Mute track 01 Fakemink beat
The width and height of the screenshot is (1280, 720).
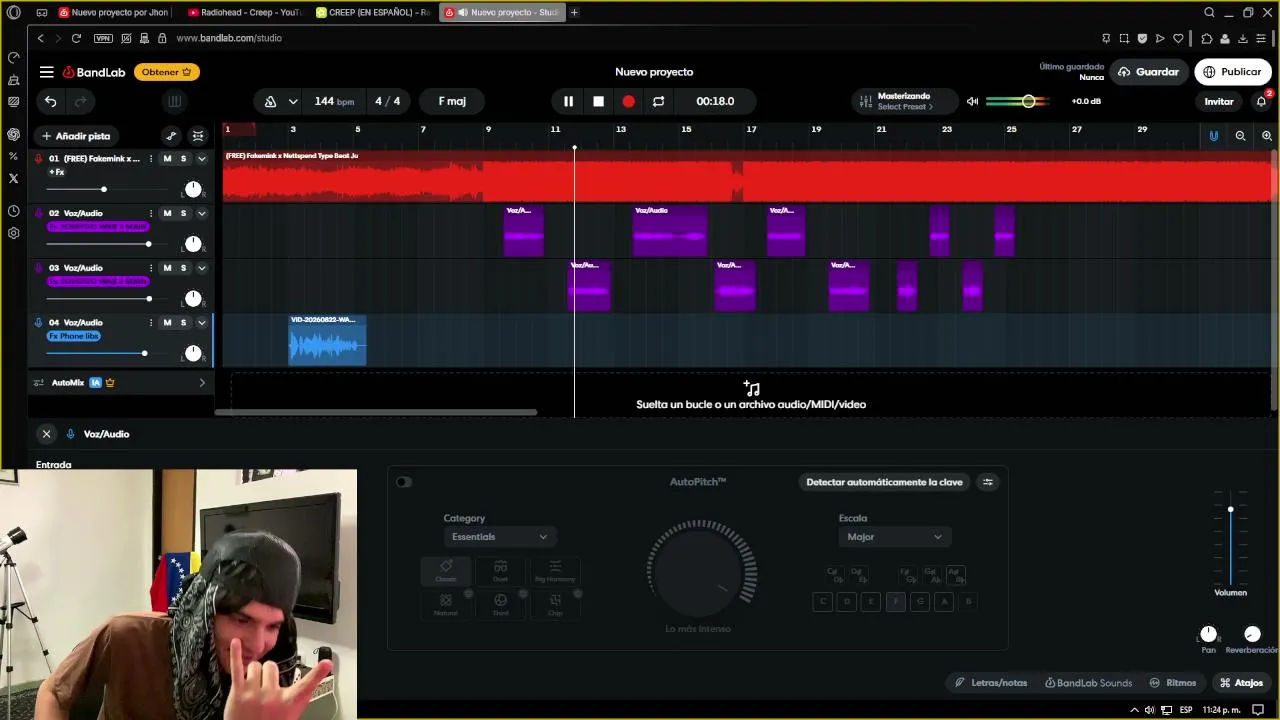(167, 159)
